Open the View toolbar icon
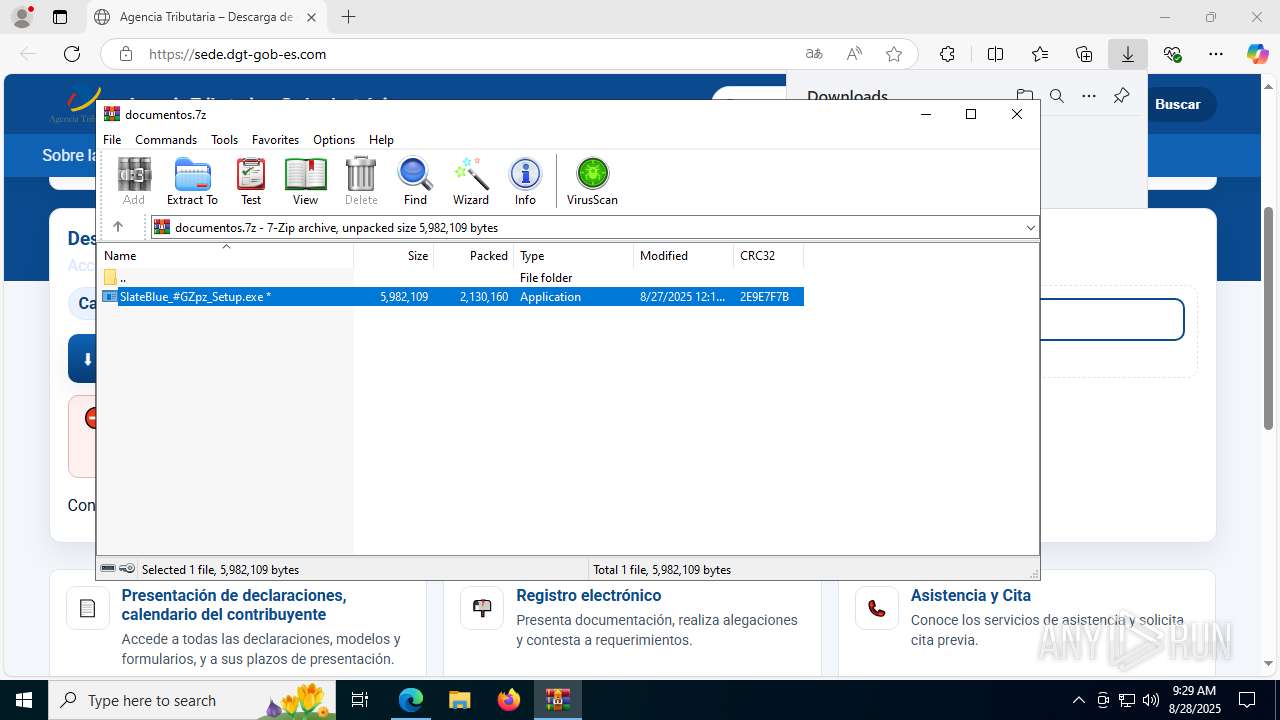 coord(305,181)
